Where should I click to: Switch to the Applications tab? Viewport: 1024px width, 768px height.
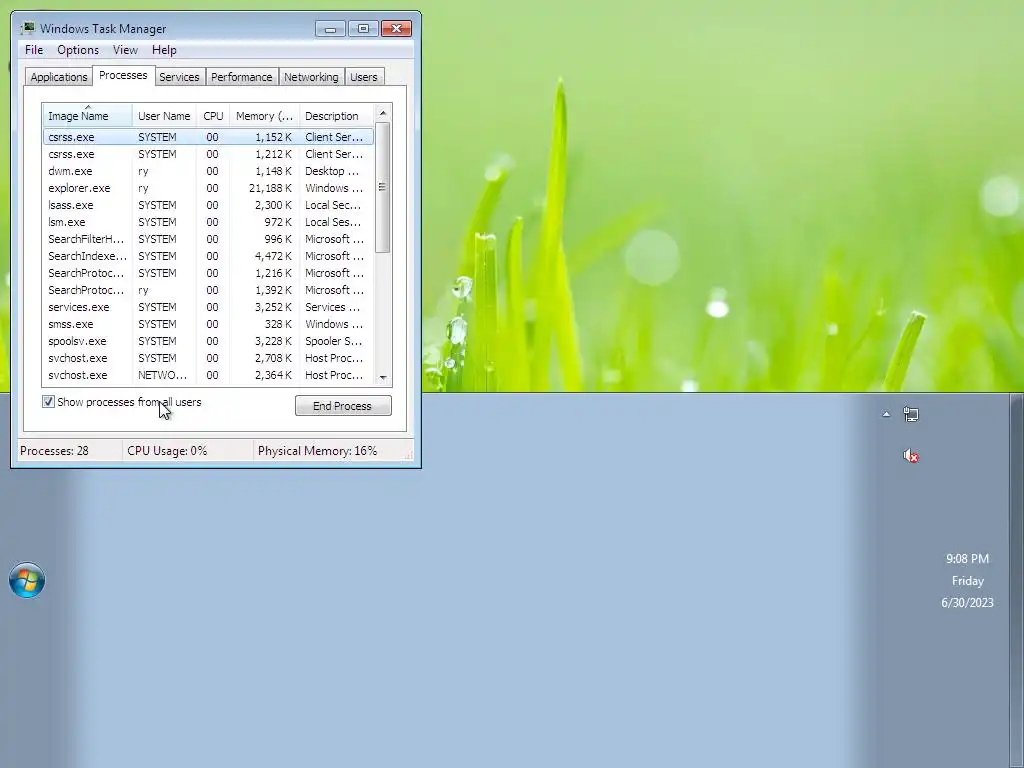(x=59, y=77)
